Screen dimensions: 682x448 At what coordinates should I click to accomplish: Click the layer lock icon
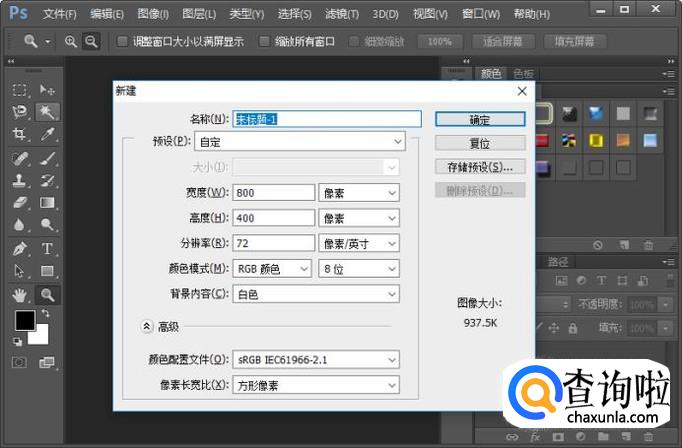pos(573,328)
